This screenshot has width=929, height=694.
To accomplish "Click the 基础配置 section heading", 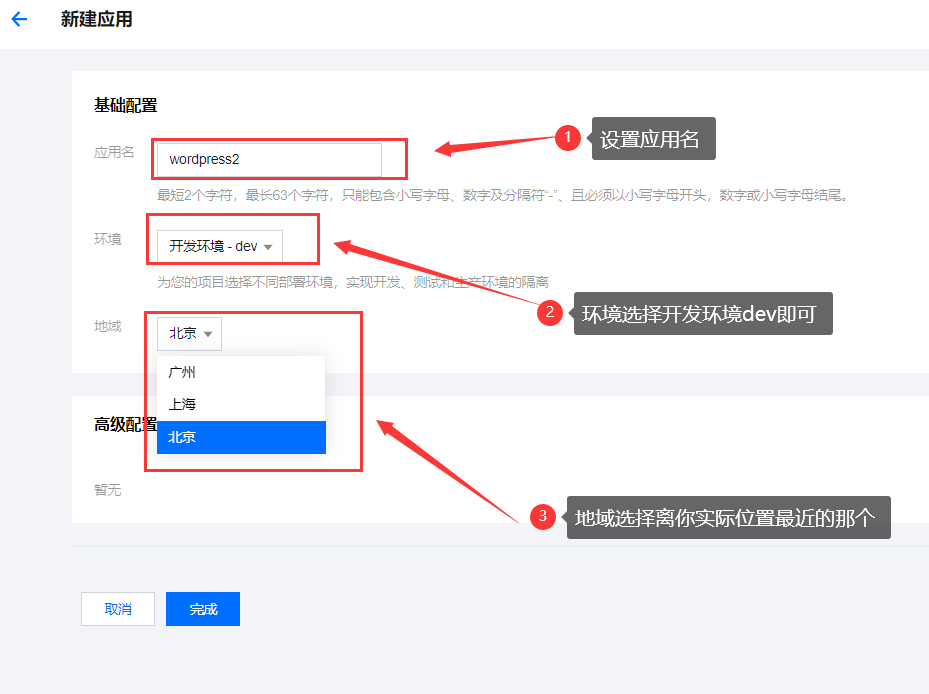I will pos(126,105).
